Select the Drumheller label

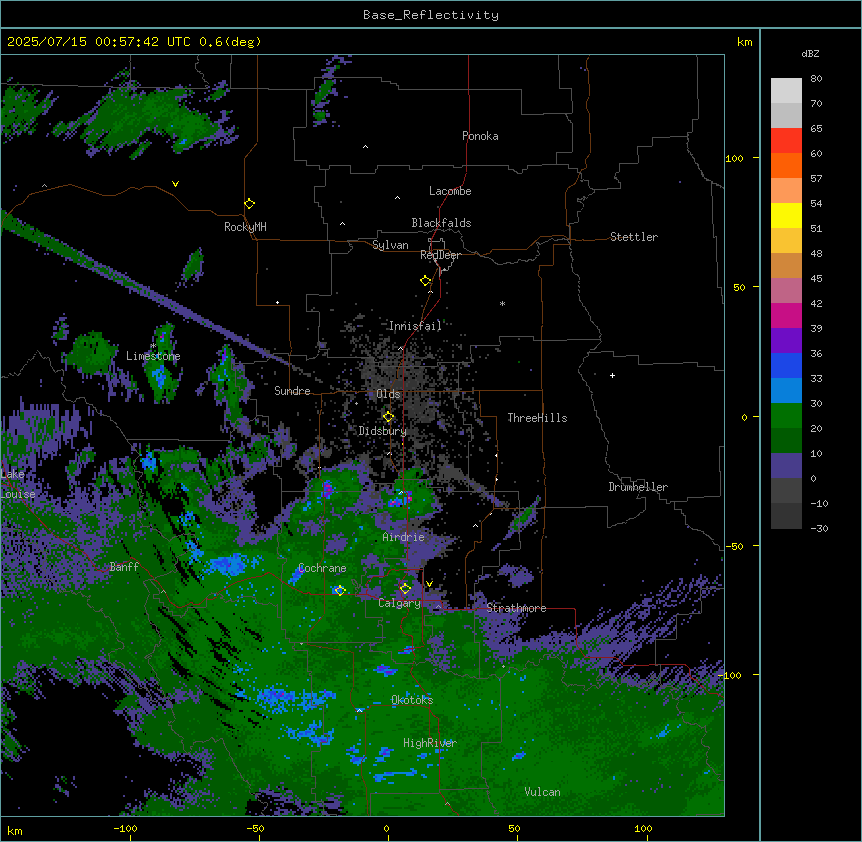pos(638,487)
